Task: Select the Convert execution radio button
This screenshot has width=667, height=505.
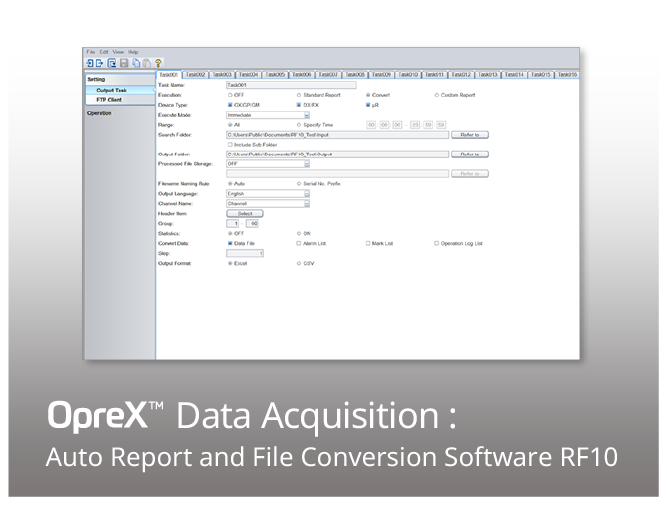Action: (x=368, y=95)
